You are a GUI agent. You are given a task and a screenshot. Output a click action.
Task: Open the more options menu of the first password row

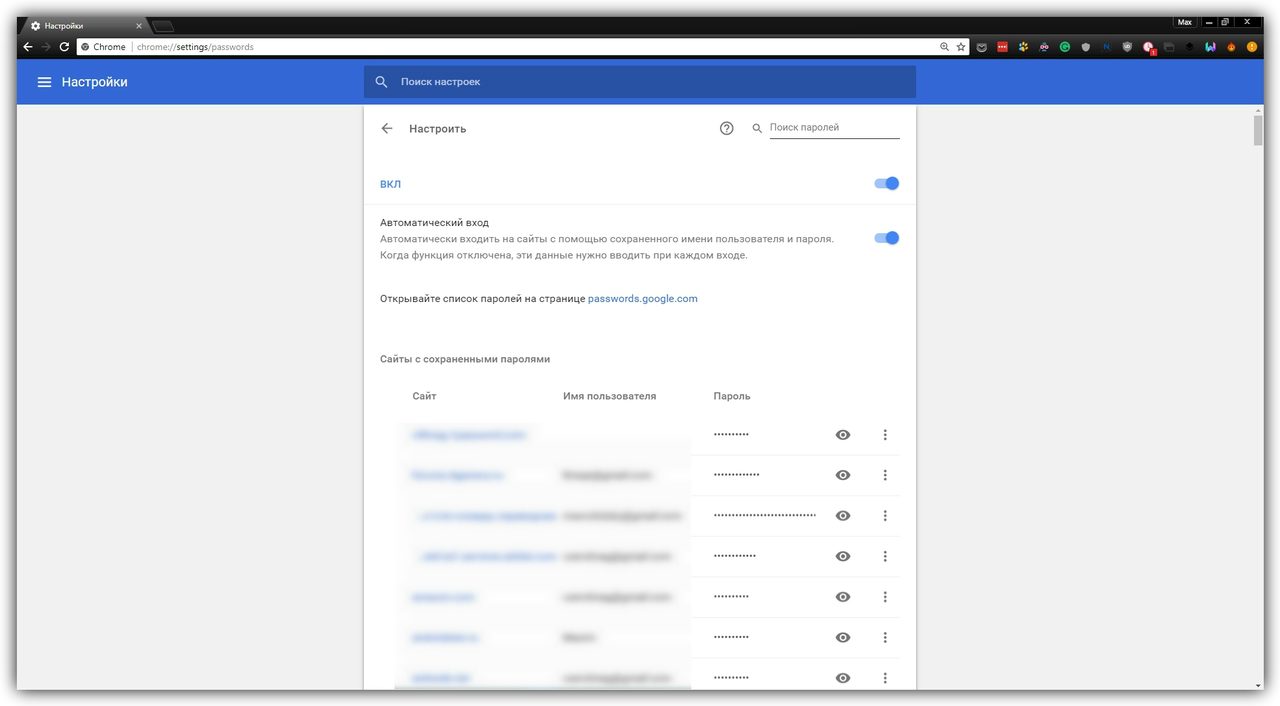[885, 435]
